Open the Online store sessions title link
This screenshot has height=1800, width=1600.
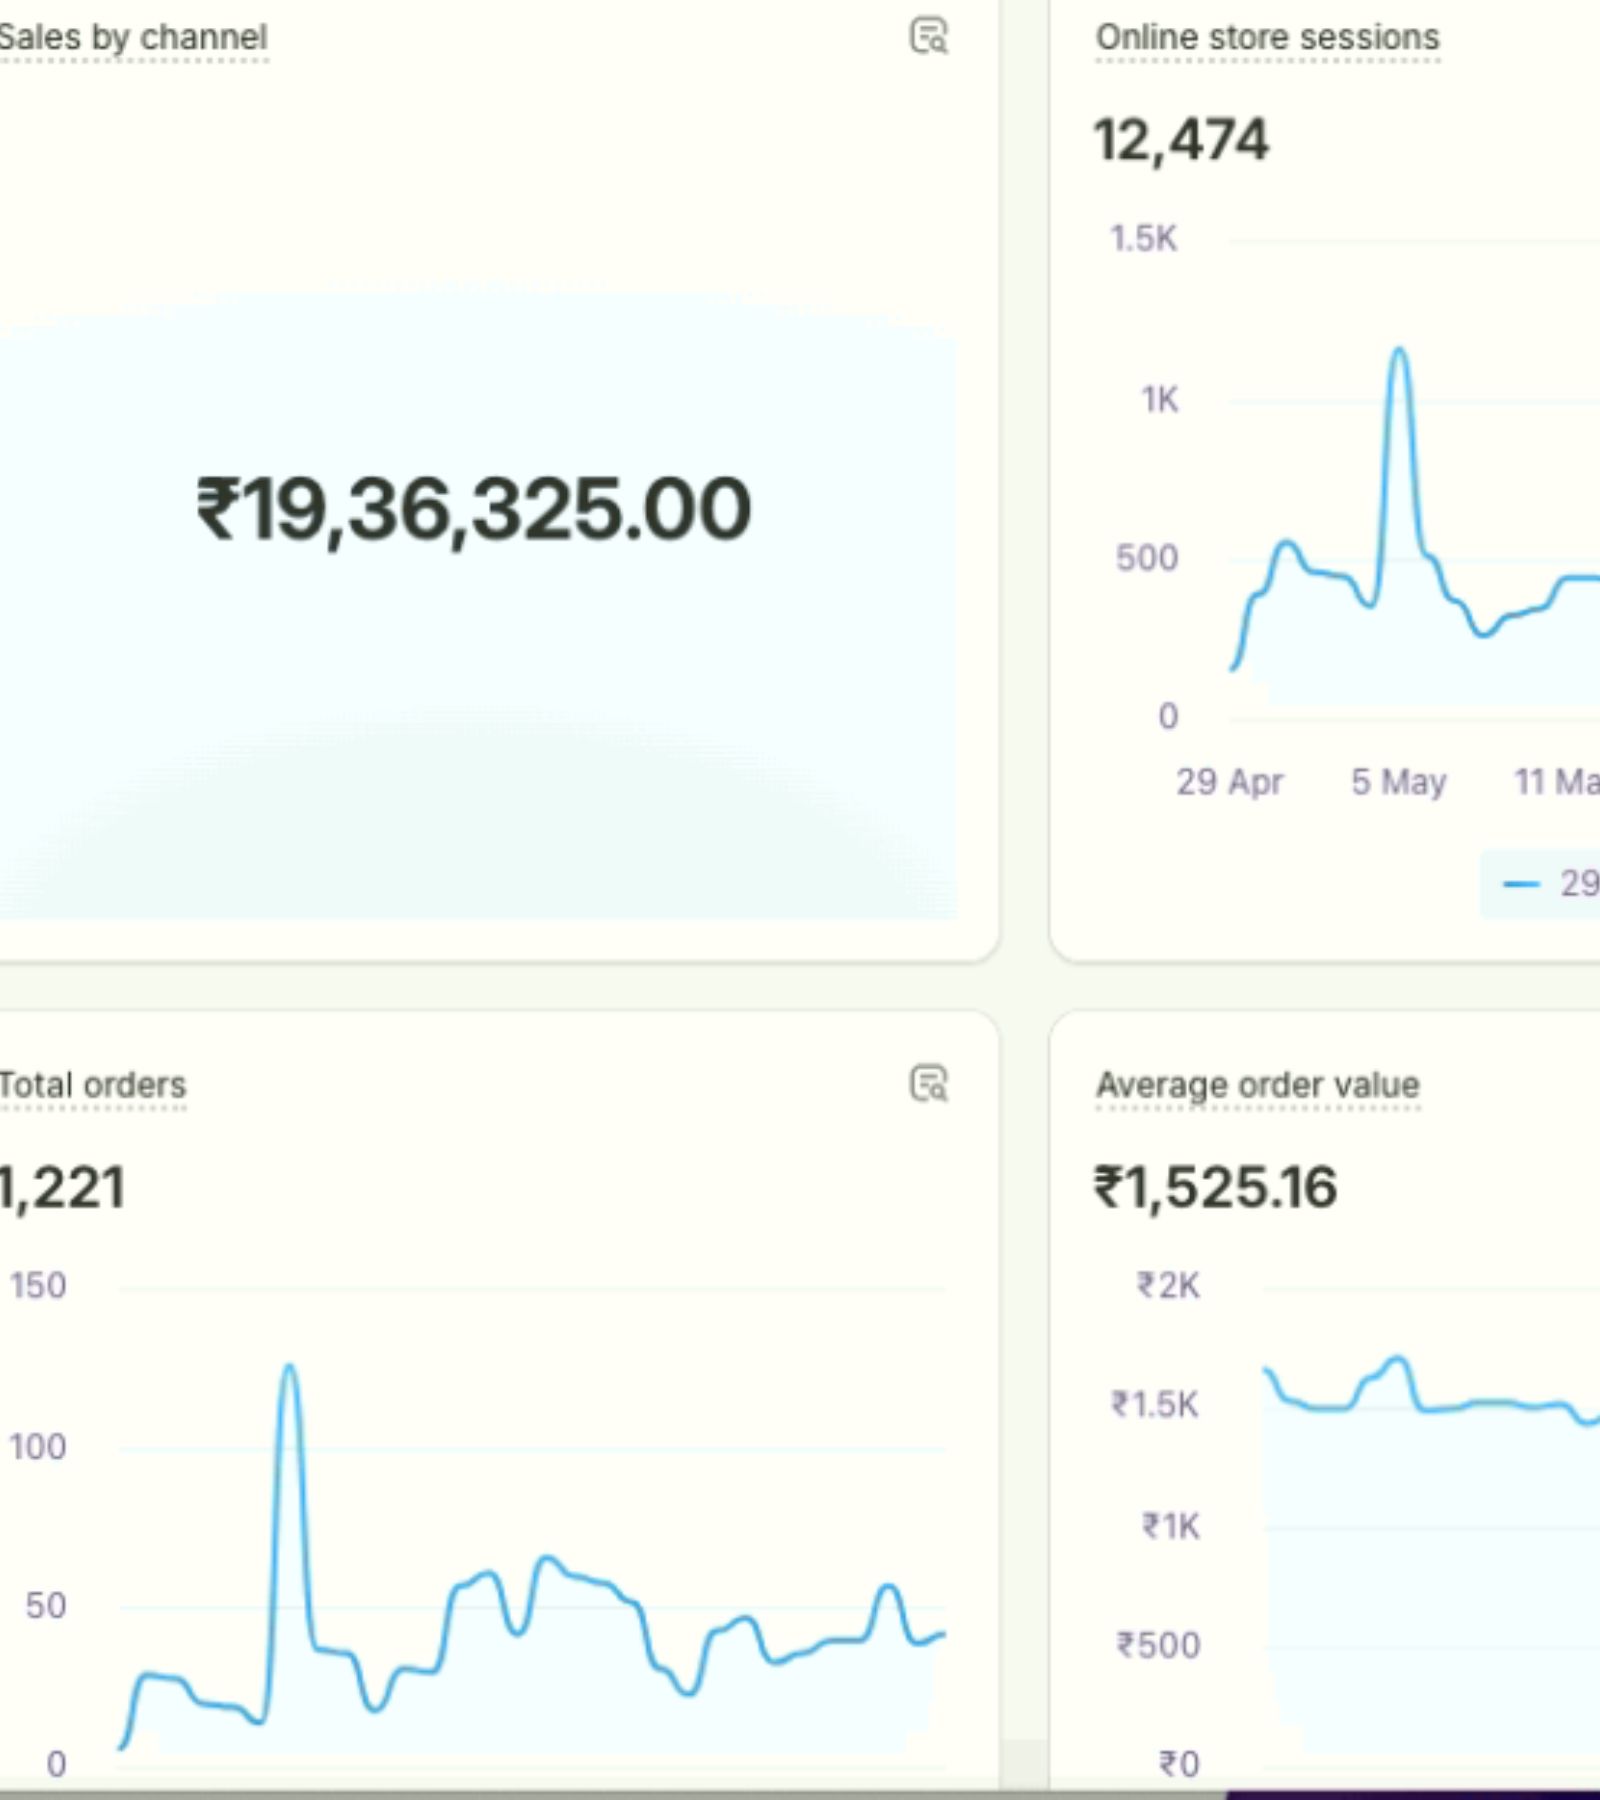[1267, 38]
